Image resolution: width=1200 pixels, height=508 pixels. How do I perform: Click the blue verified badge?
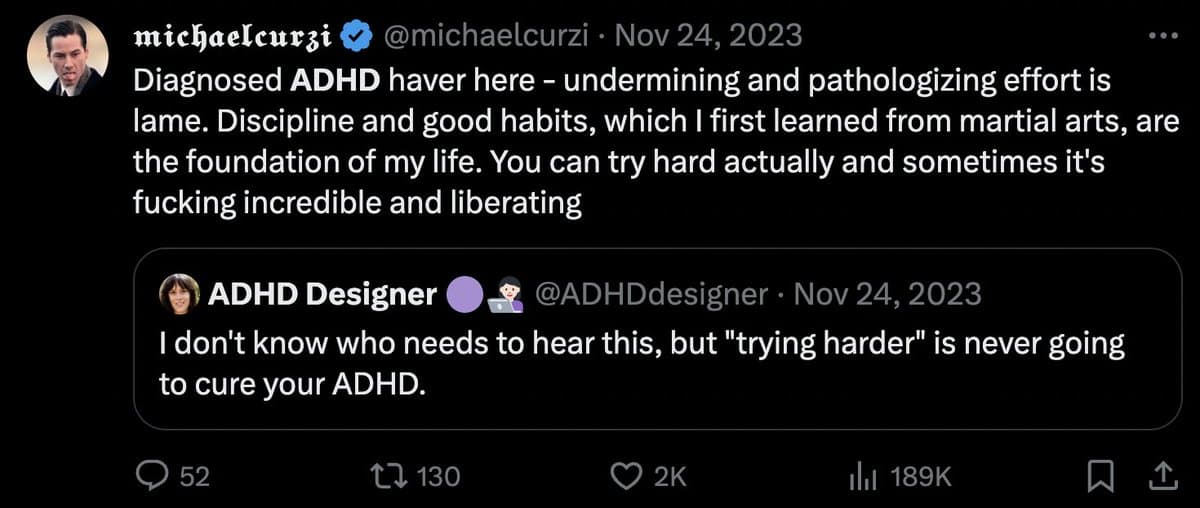coord(355,38)
